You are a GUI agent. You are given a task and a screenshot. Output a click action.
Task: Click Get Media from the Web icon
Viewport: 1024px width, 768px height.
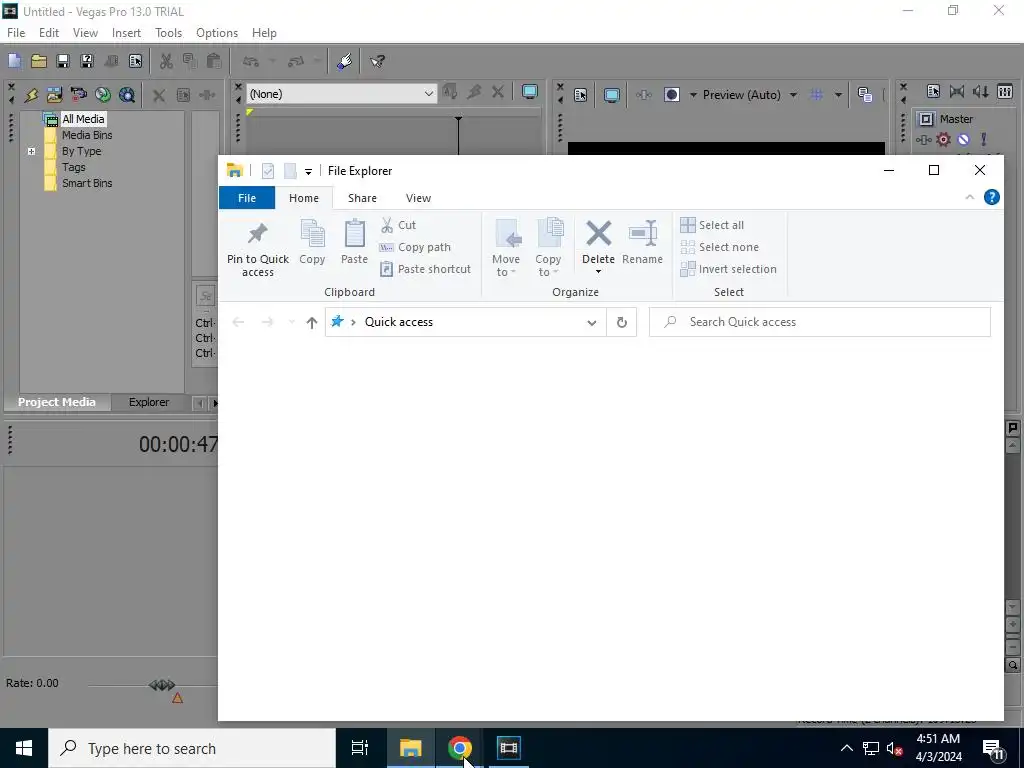pos(127,95)
